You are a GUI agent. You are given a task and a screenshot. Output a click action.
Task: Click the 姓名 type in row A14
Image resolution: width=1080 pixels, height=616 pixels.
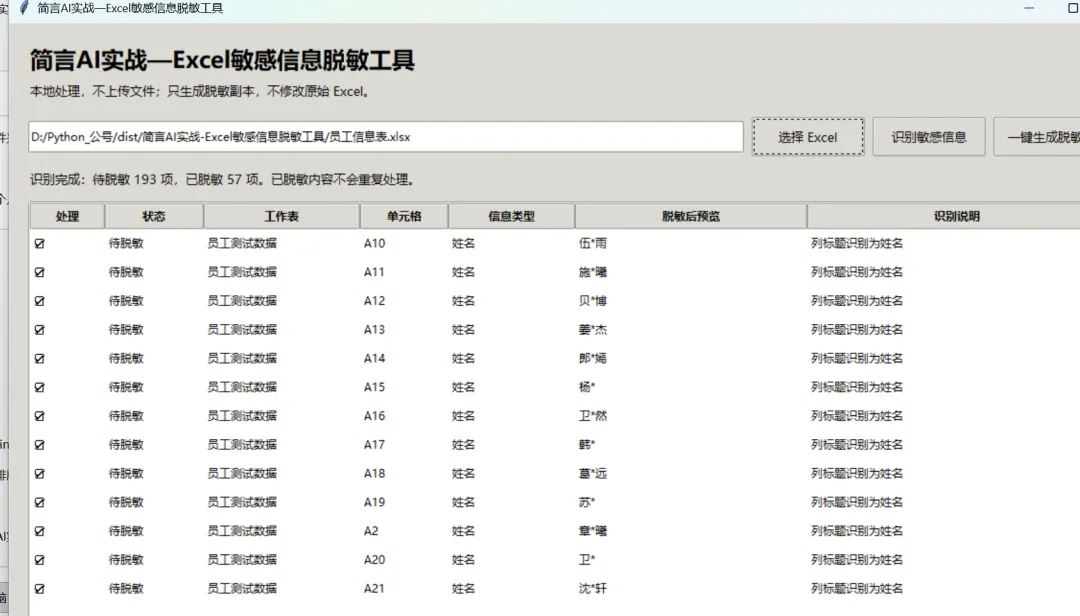click(464, 358)
